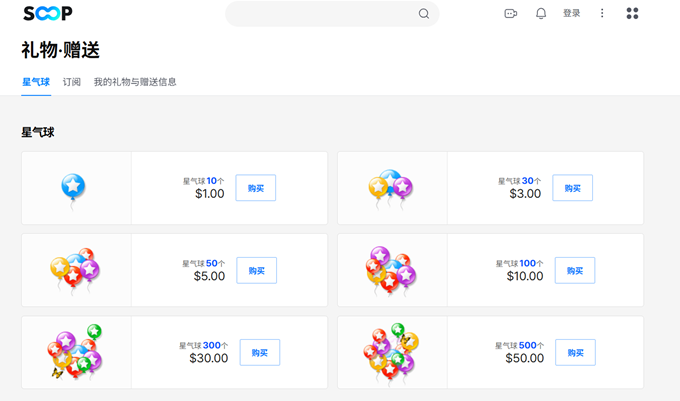
Task: Click the SOOP logo
Action: point(47,14)
